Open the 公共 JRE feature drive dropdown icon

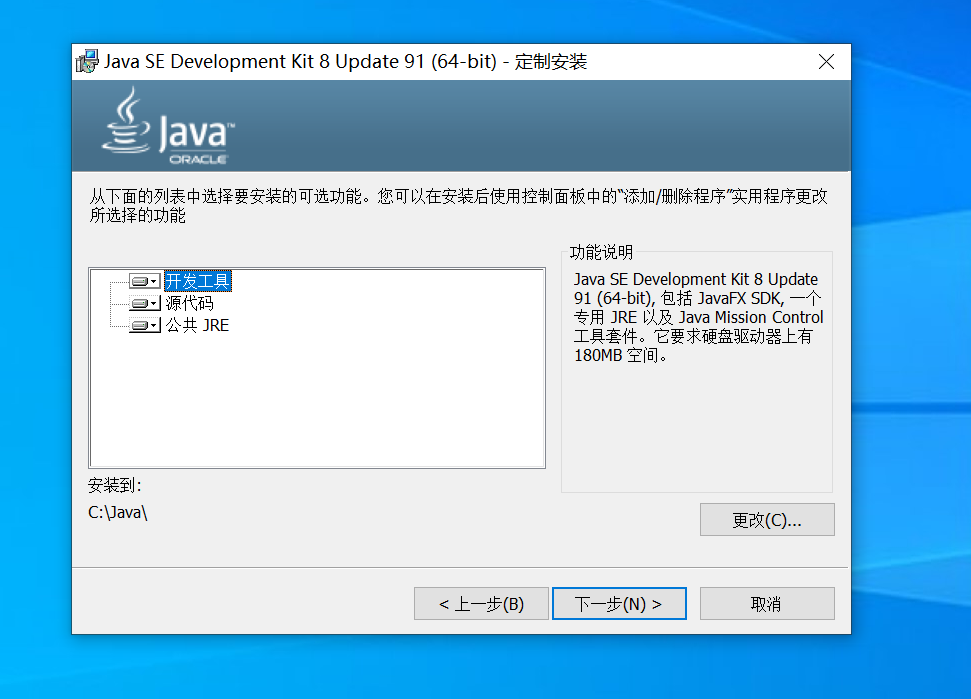pyautogui.click(x=145, y=325)
